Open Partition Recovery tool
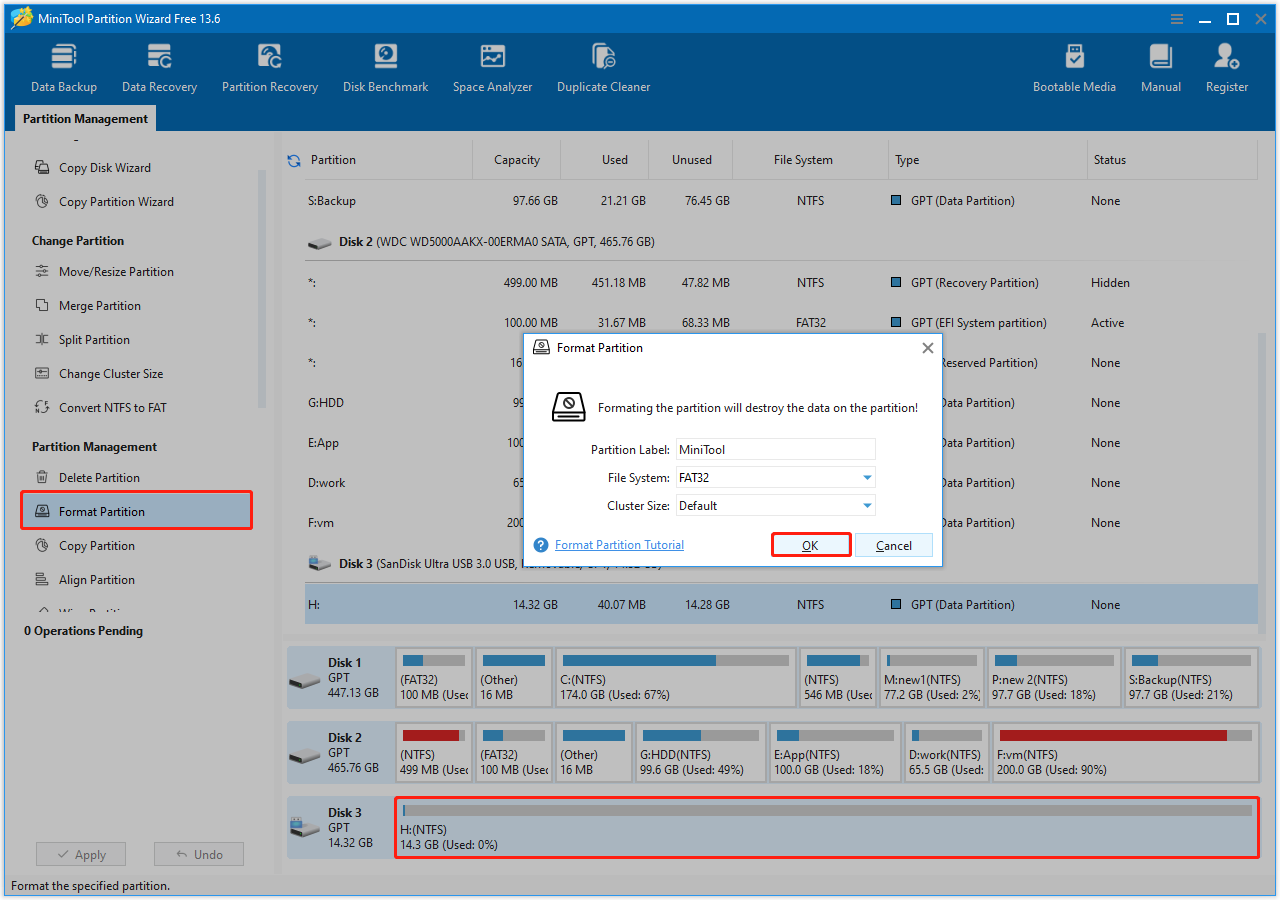This screenshot has height=900, width=1280. coord(270,68)
